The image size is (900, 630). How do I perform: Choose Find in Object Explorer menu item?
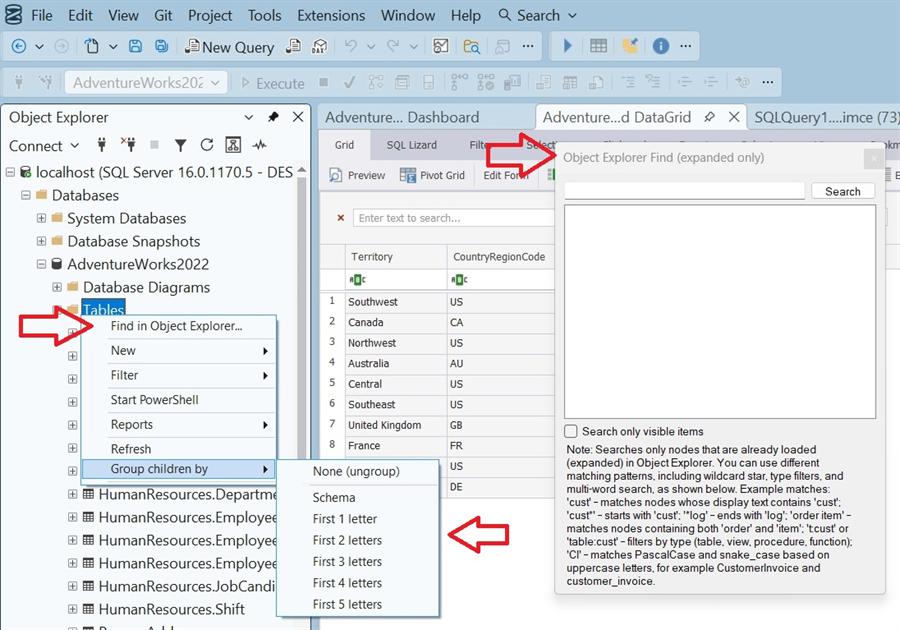179,326
